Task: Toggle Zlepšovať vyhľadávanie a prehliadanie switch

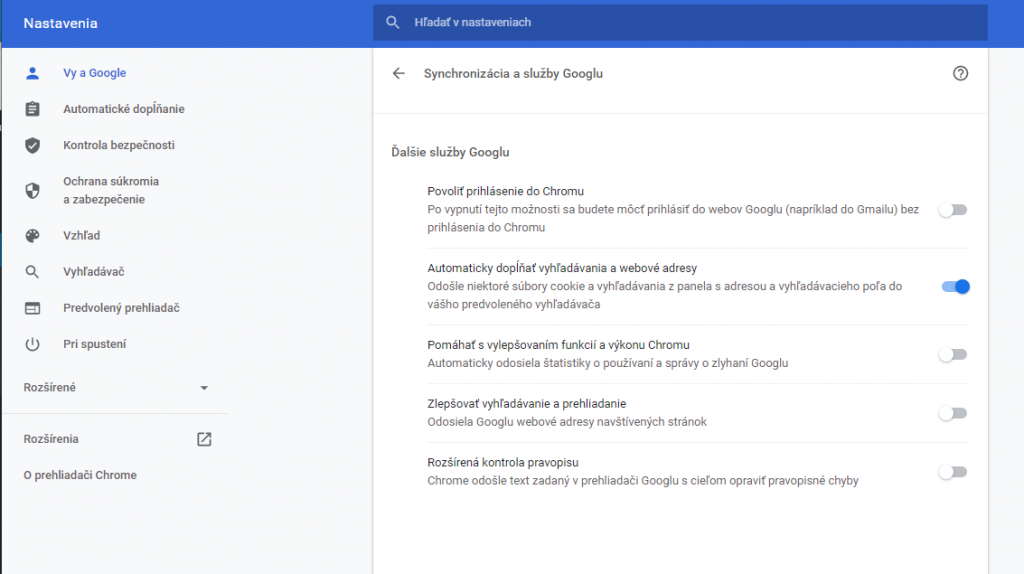Action: click(x=953, y=413)
